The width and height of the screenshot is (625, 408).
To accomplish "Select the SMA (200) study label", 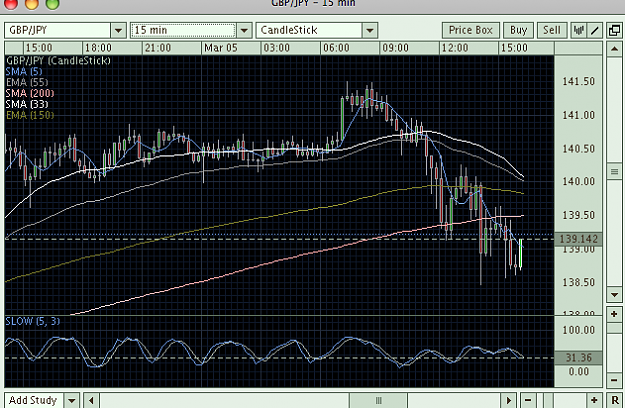I will tap(30, 93).
